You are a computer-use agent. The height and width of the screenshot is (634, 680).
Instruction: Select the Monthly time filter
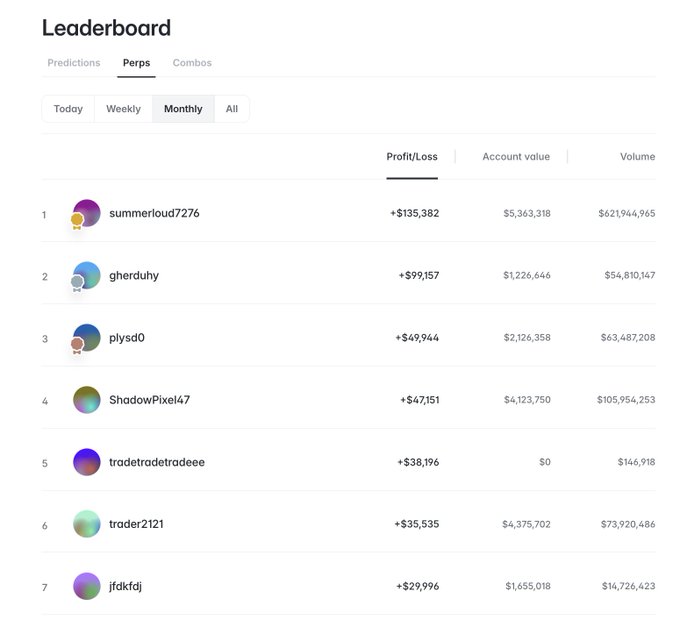pyautogui.click(x=183, y=109)
